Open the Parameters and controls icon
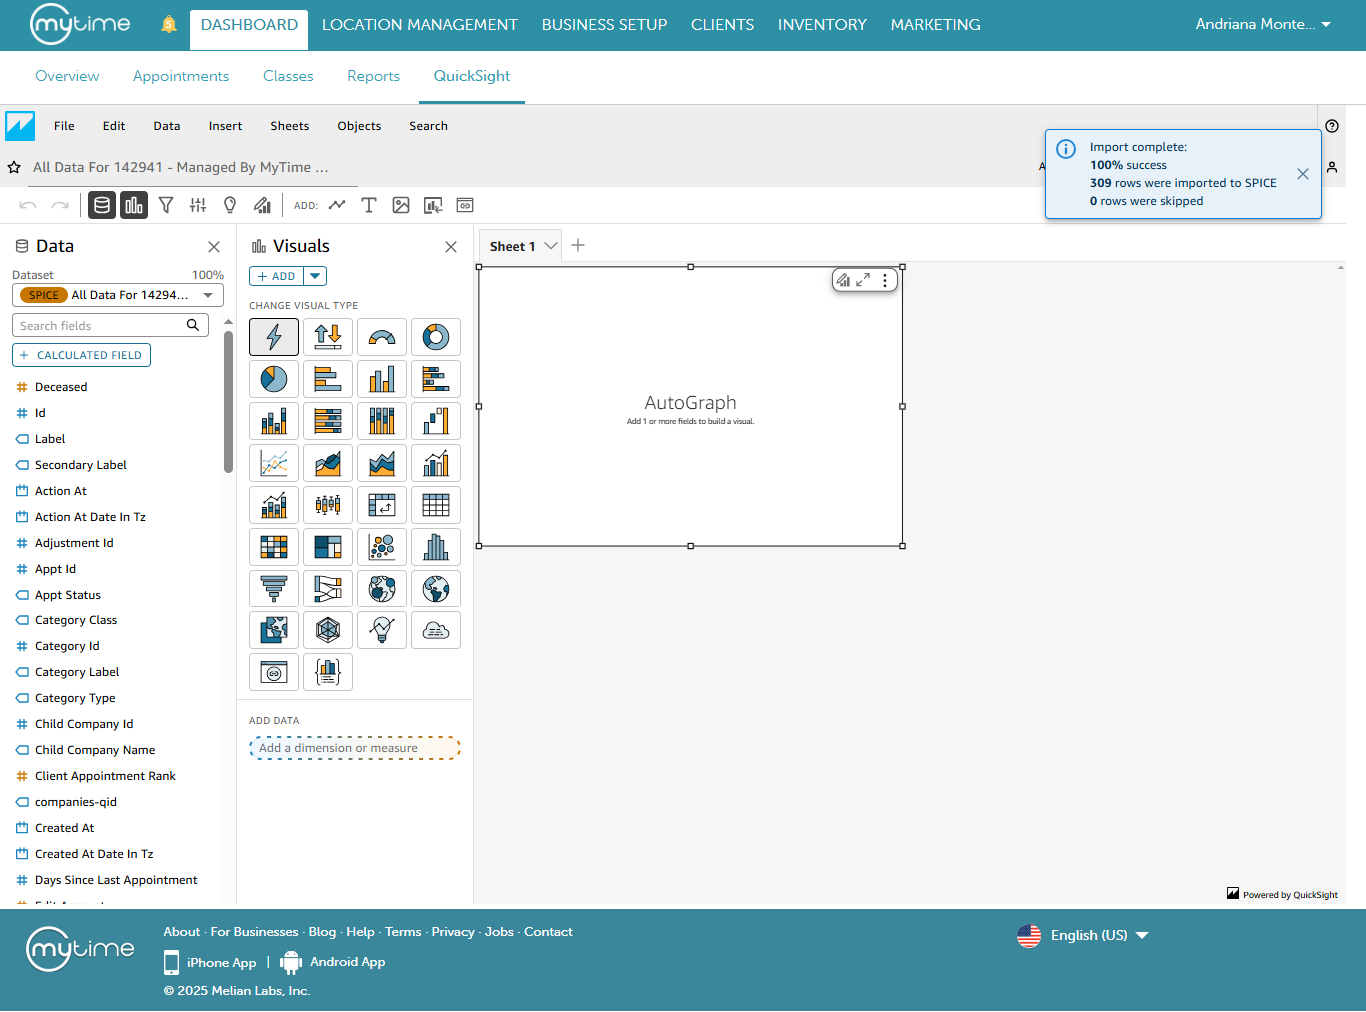 click(198, 205)
